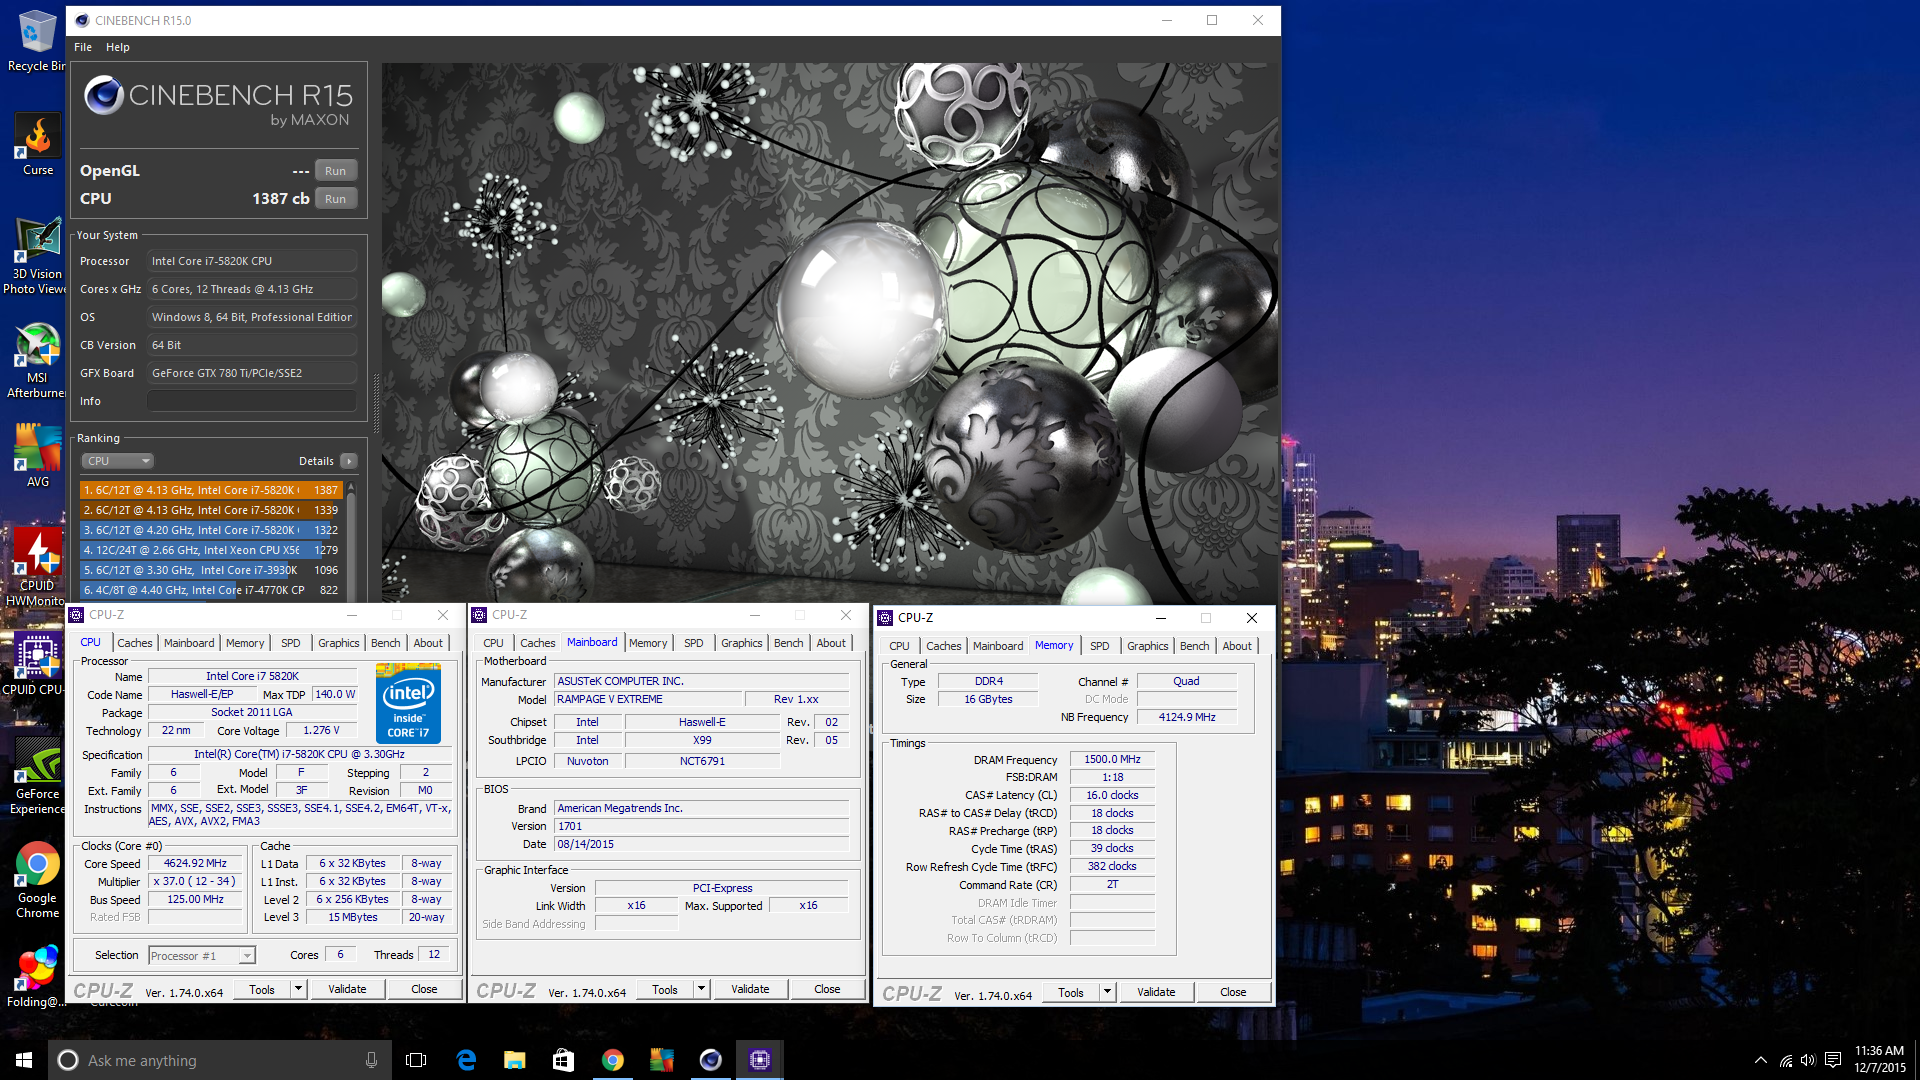Image resolution: width=1920 pixels, height=1080 pixels.
Task: Select ranking entry scoring 1387
Action: click(211, 490)
